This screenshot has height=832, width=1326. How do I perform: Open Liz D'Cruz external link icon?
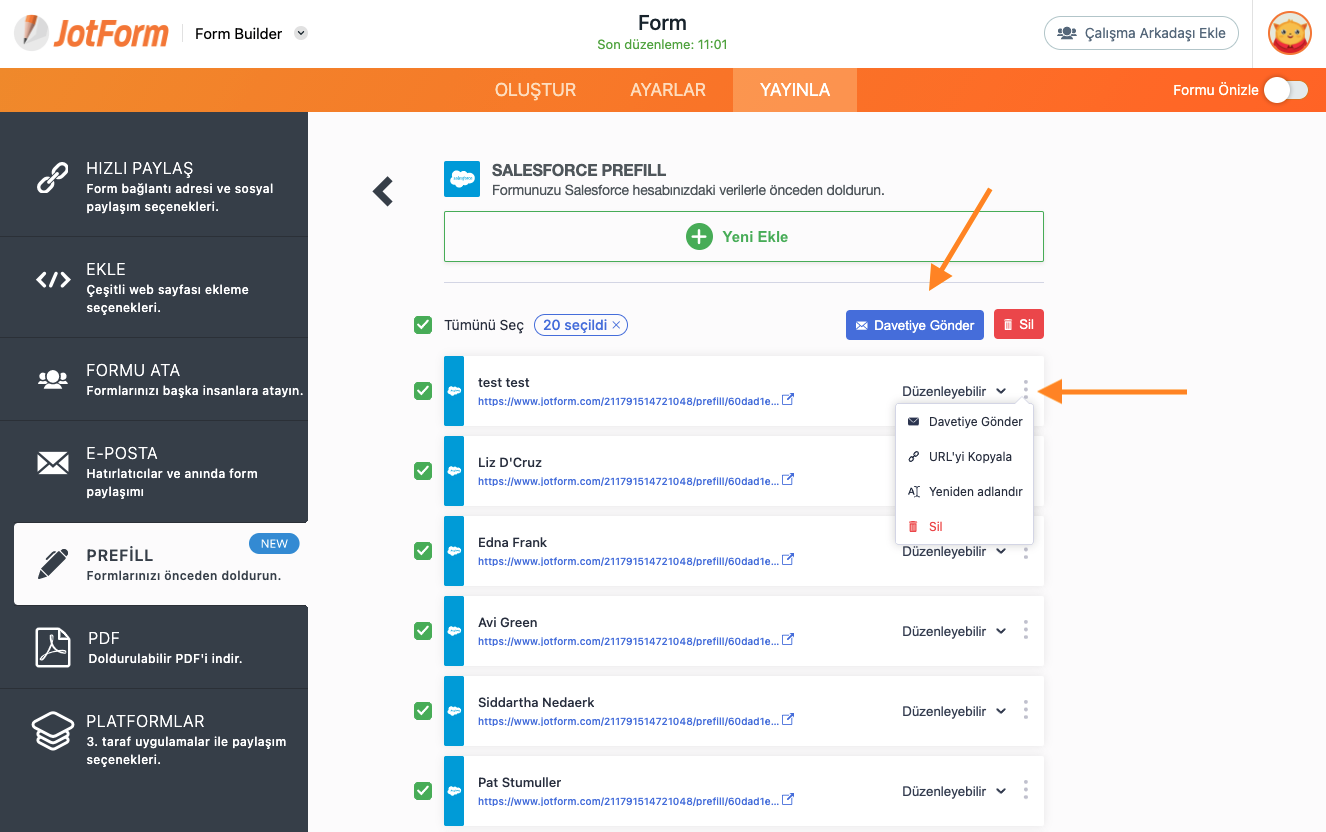(x=788, y=480)
